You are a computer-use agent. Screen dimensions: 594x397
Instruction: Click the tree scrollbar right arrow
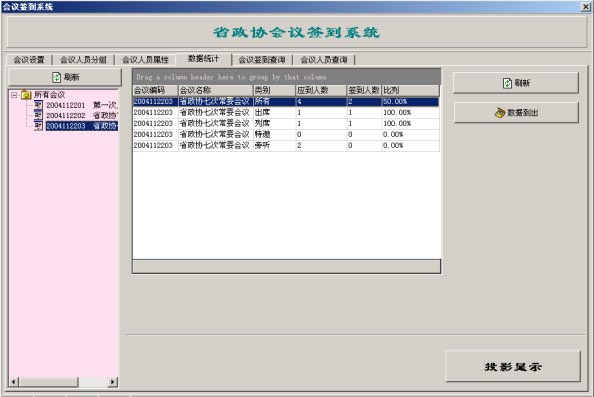point(113,382)
